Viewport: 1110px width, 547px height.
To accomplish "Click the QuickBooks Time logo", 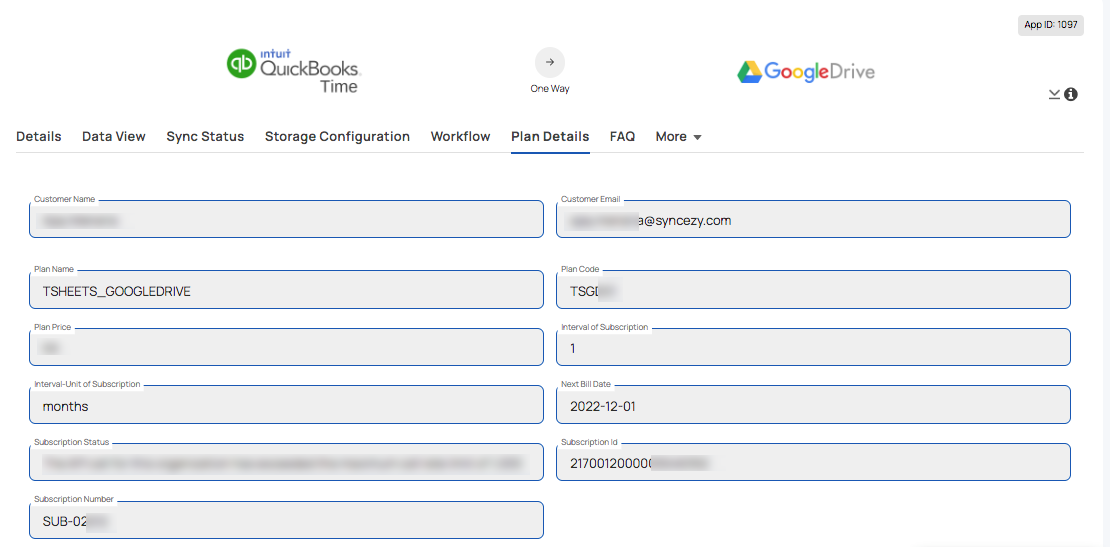I will (294, 71).
